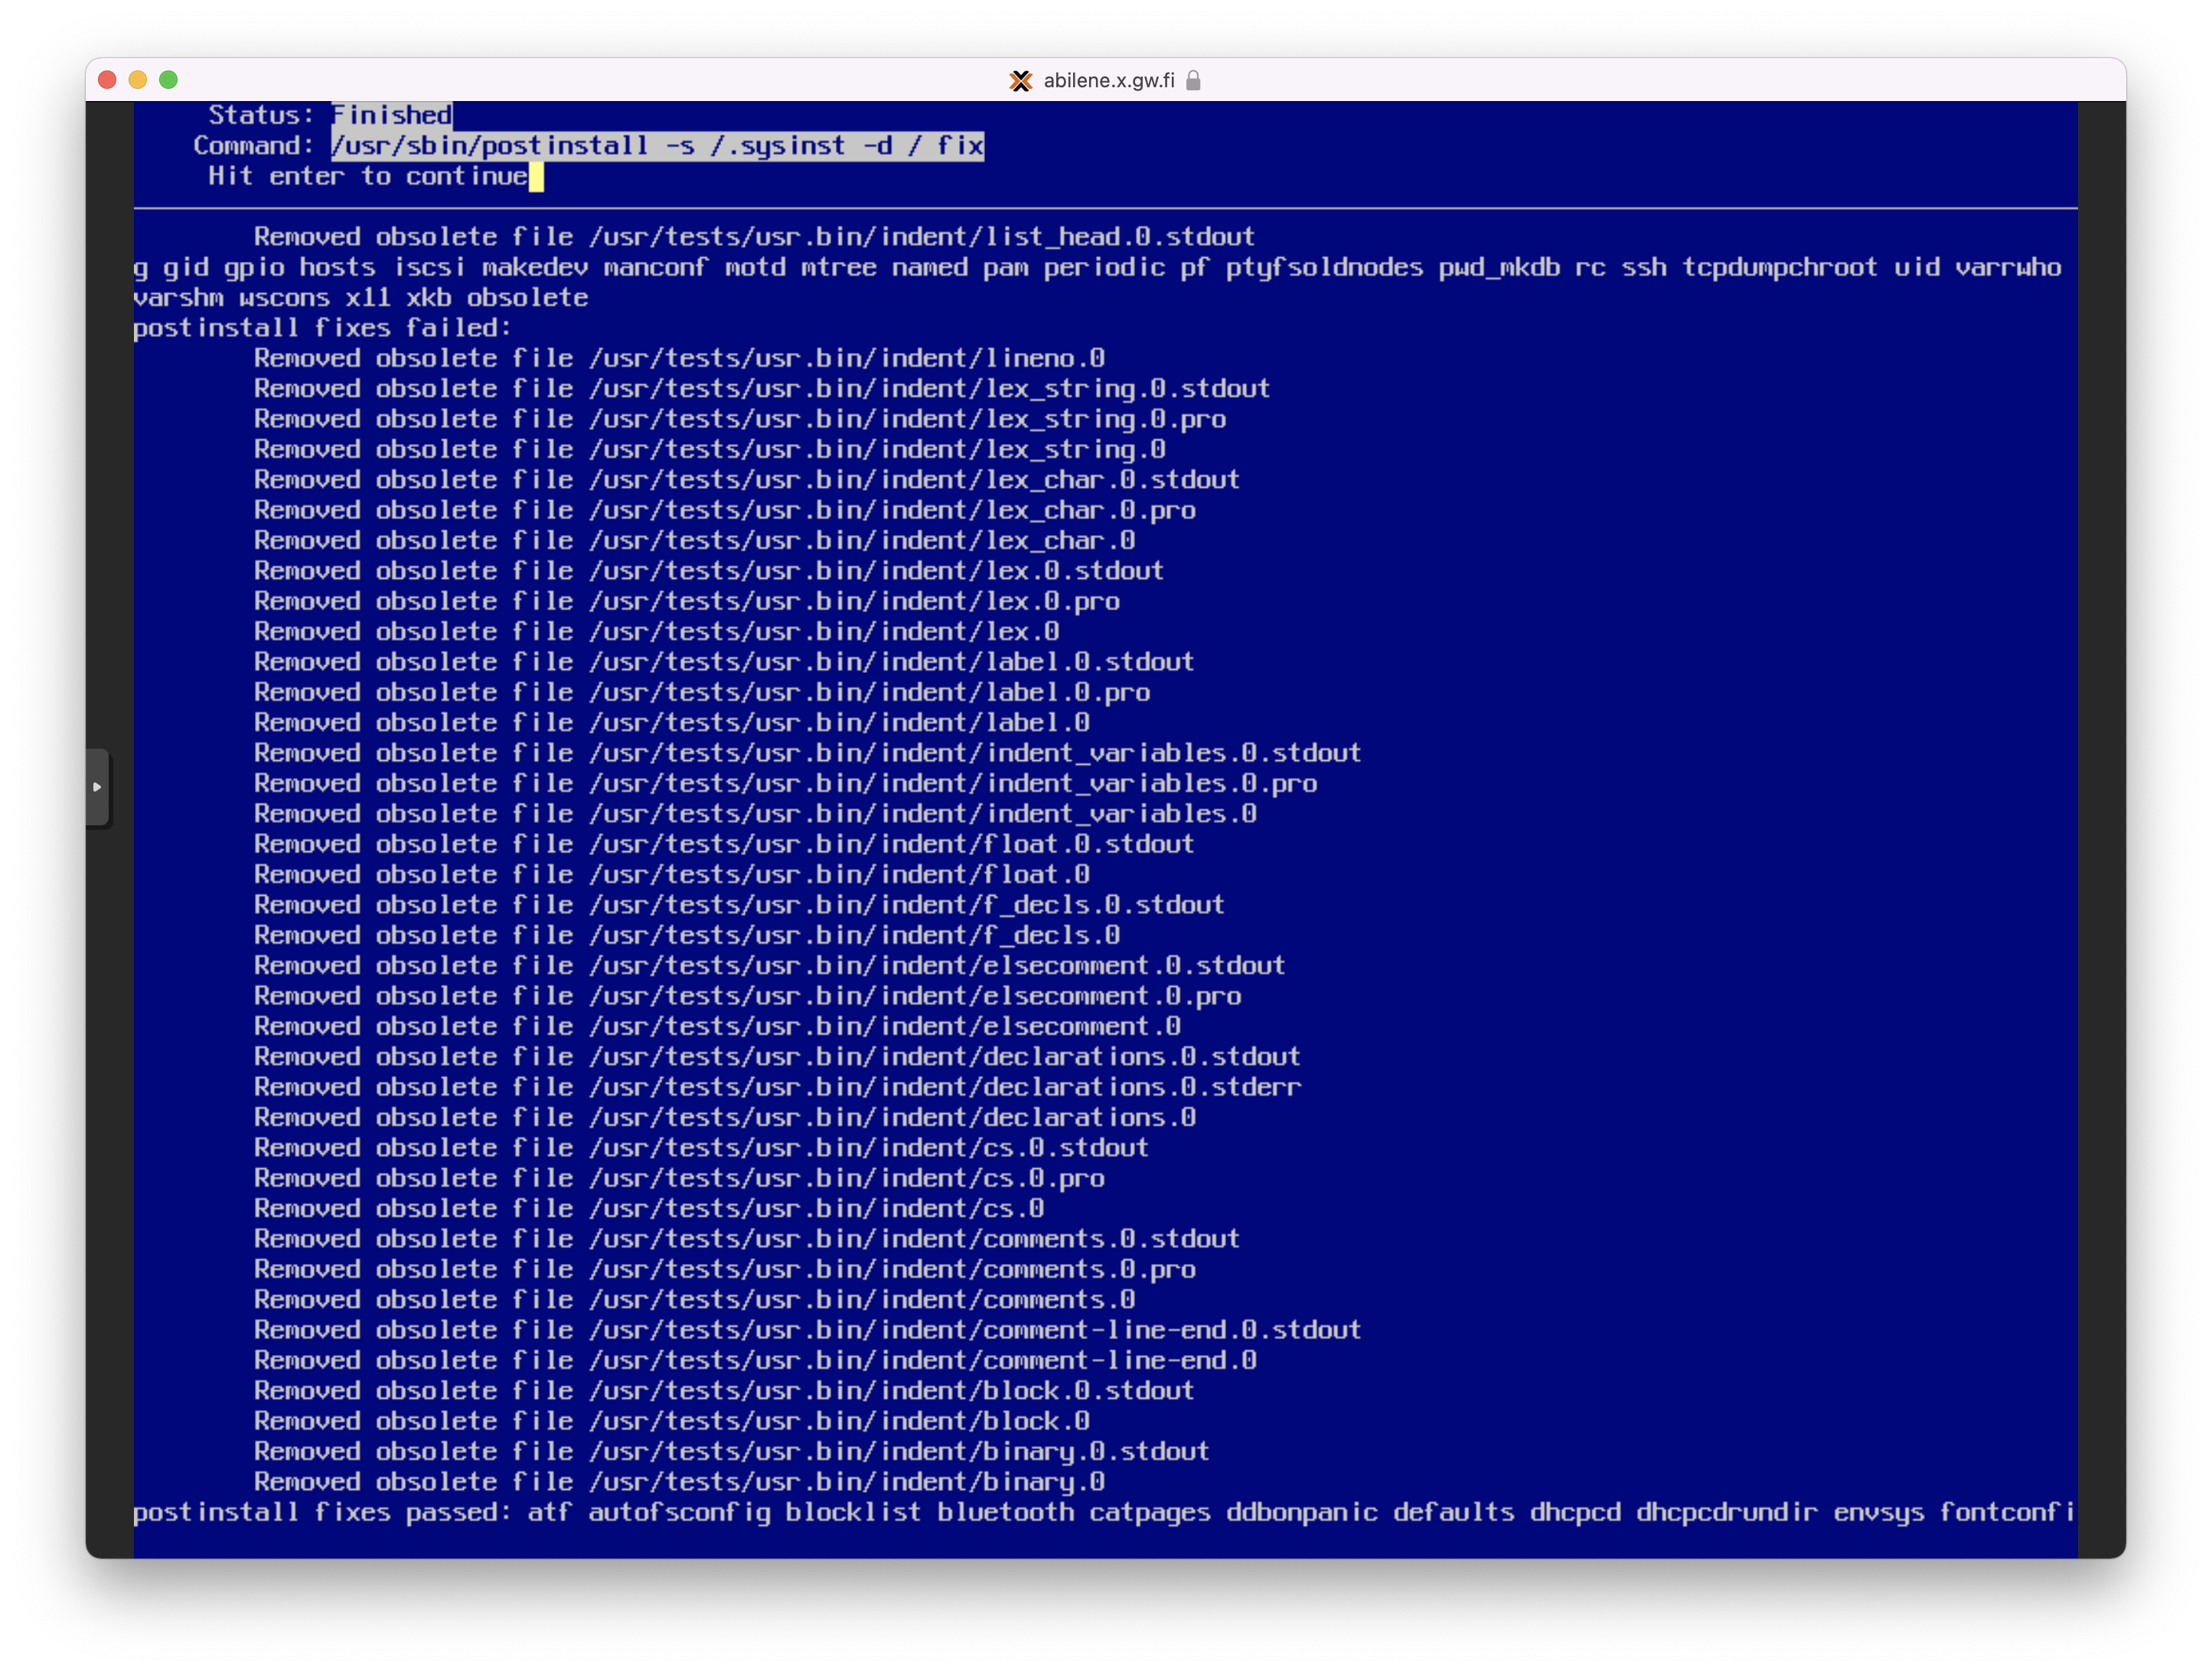The width and height of the screenshot is (2212, 1672).
Task: Click the word tcpdumpchroot in the list line
Action: pyautogui.click(x=1779, y=268)
